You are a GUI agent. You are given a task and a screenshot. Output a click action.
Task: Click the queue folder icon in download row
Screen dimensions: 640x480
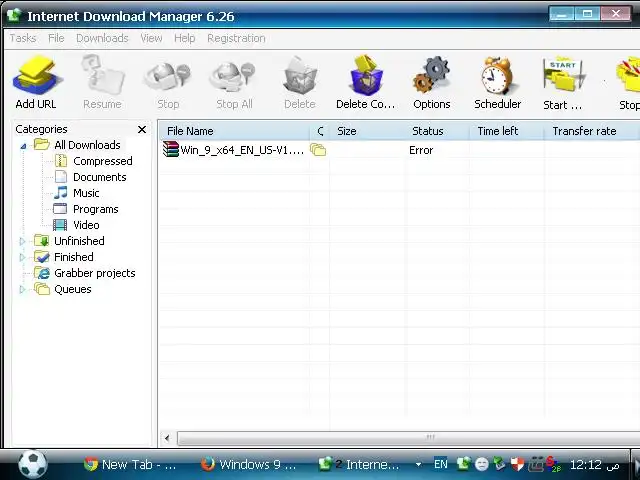[318, 150]
